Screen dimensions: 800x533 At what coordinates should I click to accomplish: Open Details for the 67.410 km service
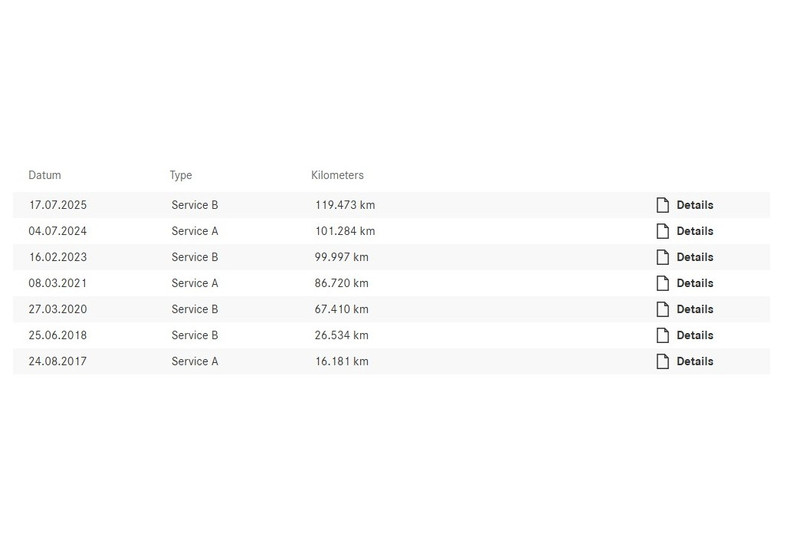[694, 309]
